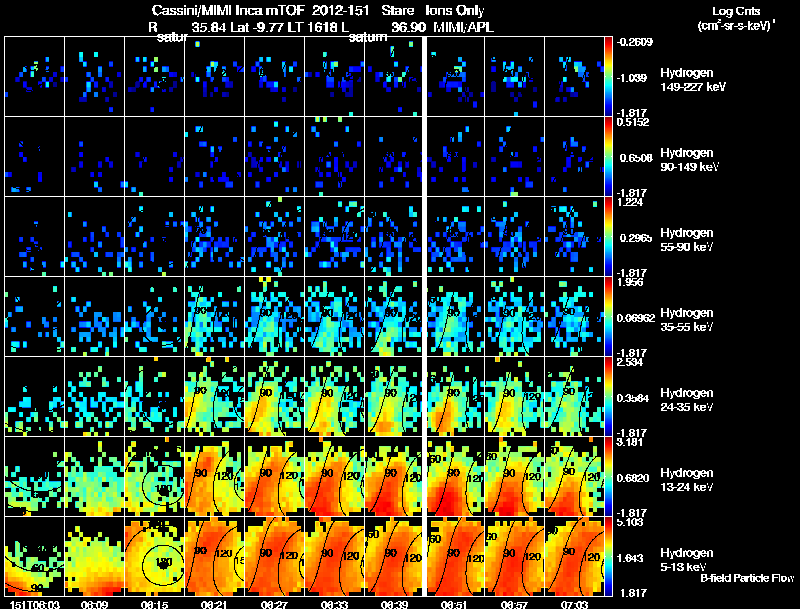Click the '06:39' time axis label
Viewport: 800px width, 609px height.
point(394,604)
